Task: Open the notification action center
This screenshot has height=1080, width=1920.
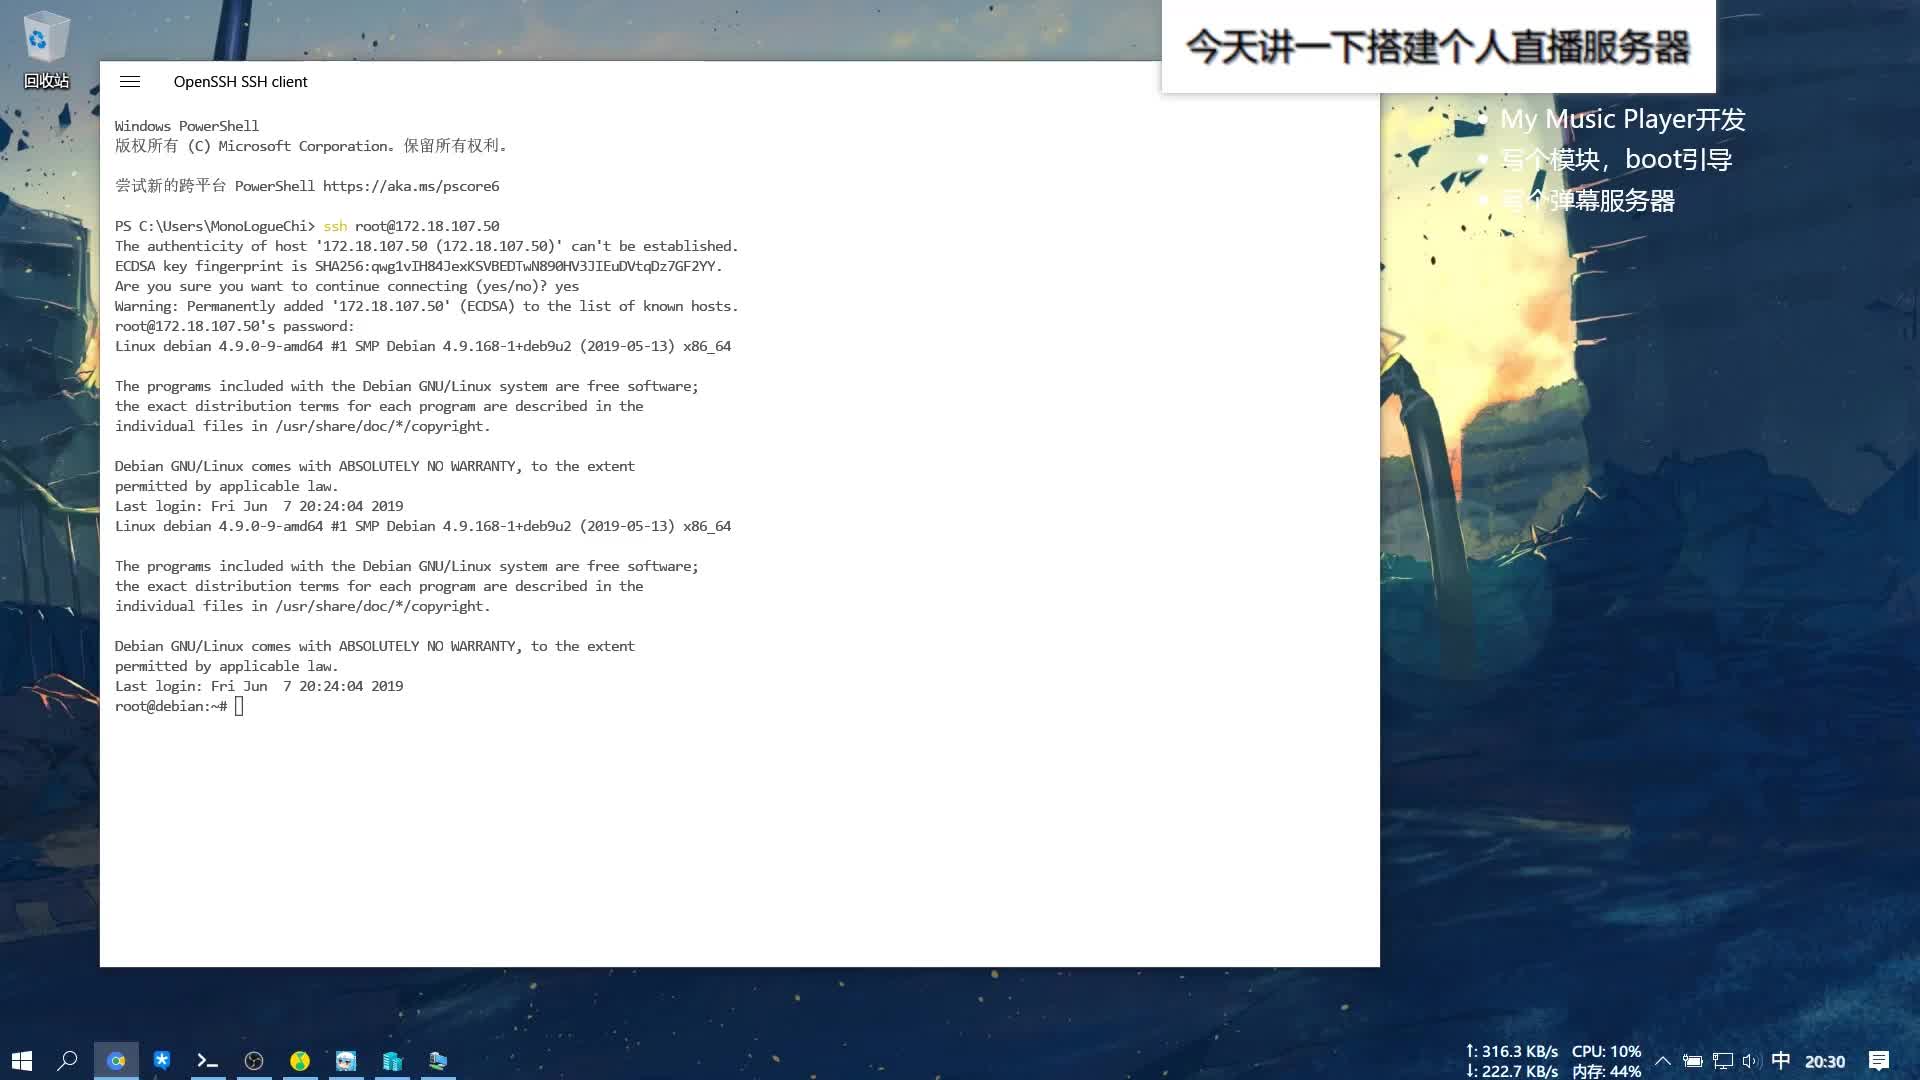Action: pos(1879,1061)
